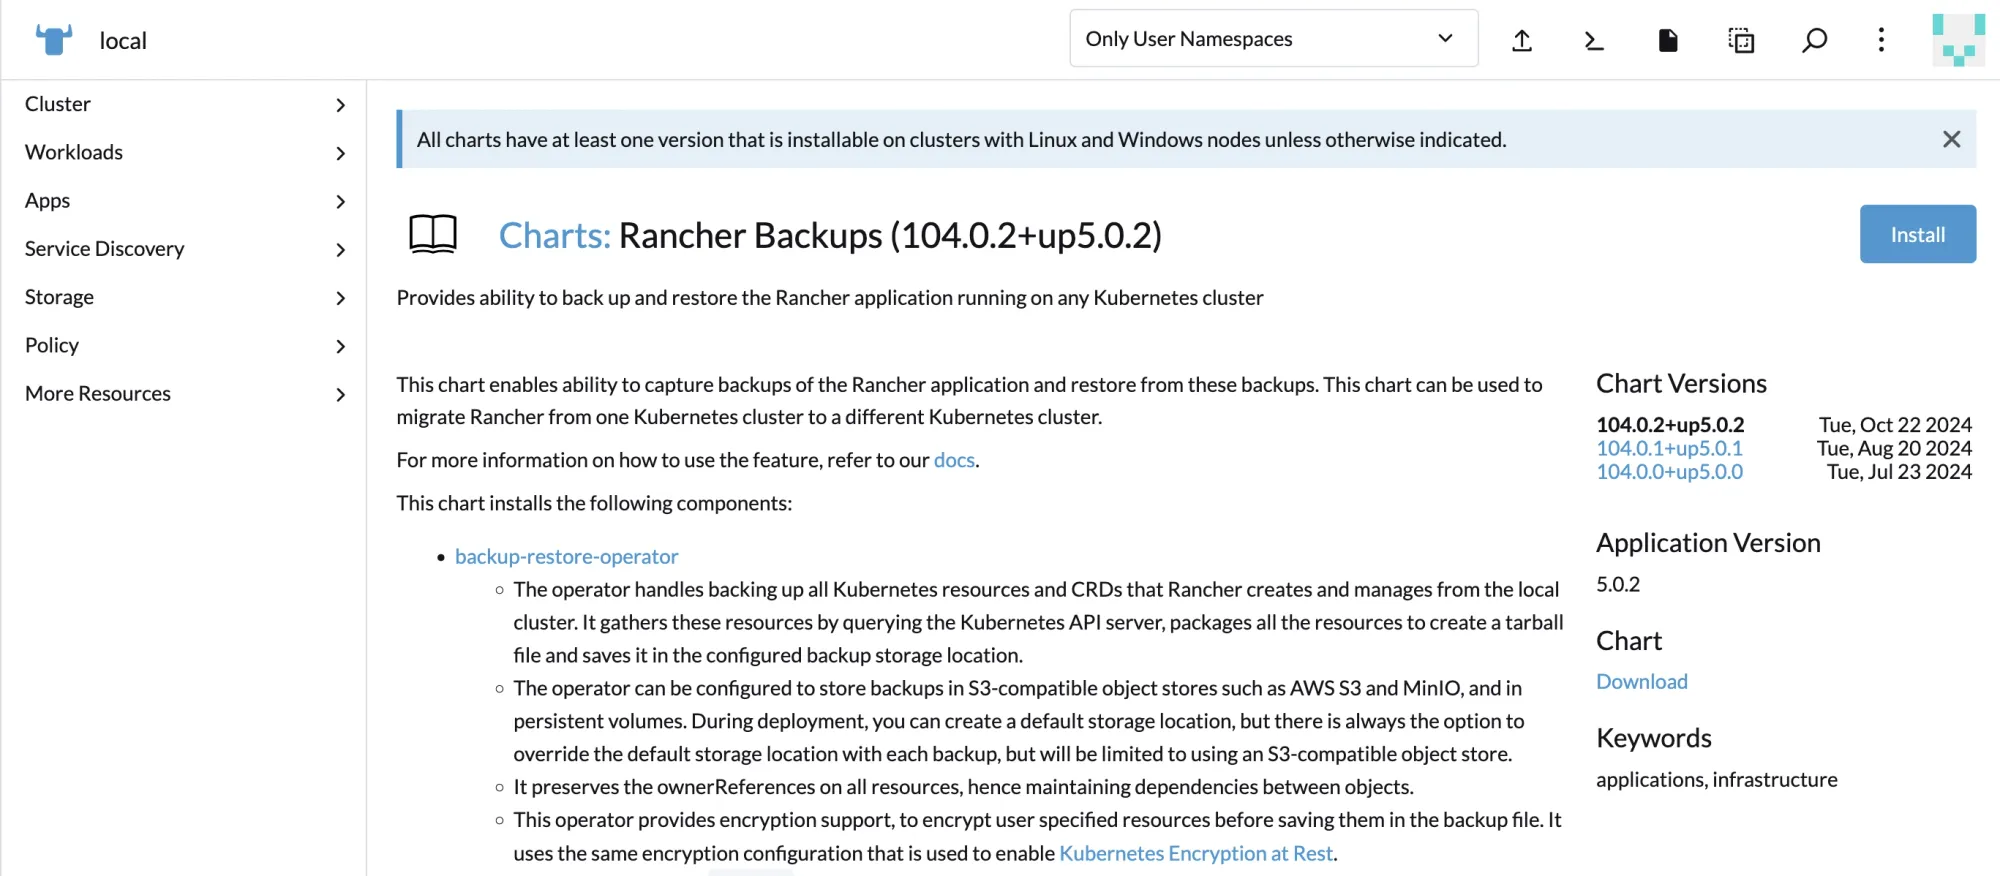Dismiss the Linux and Windows nodes banner

1951,139
